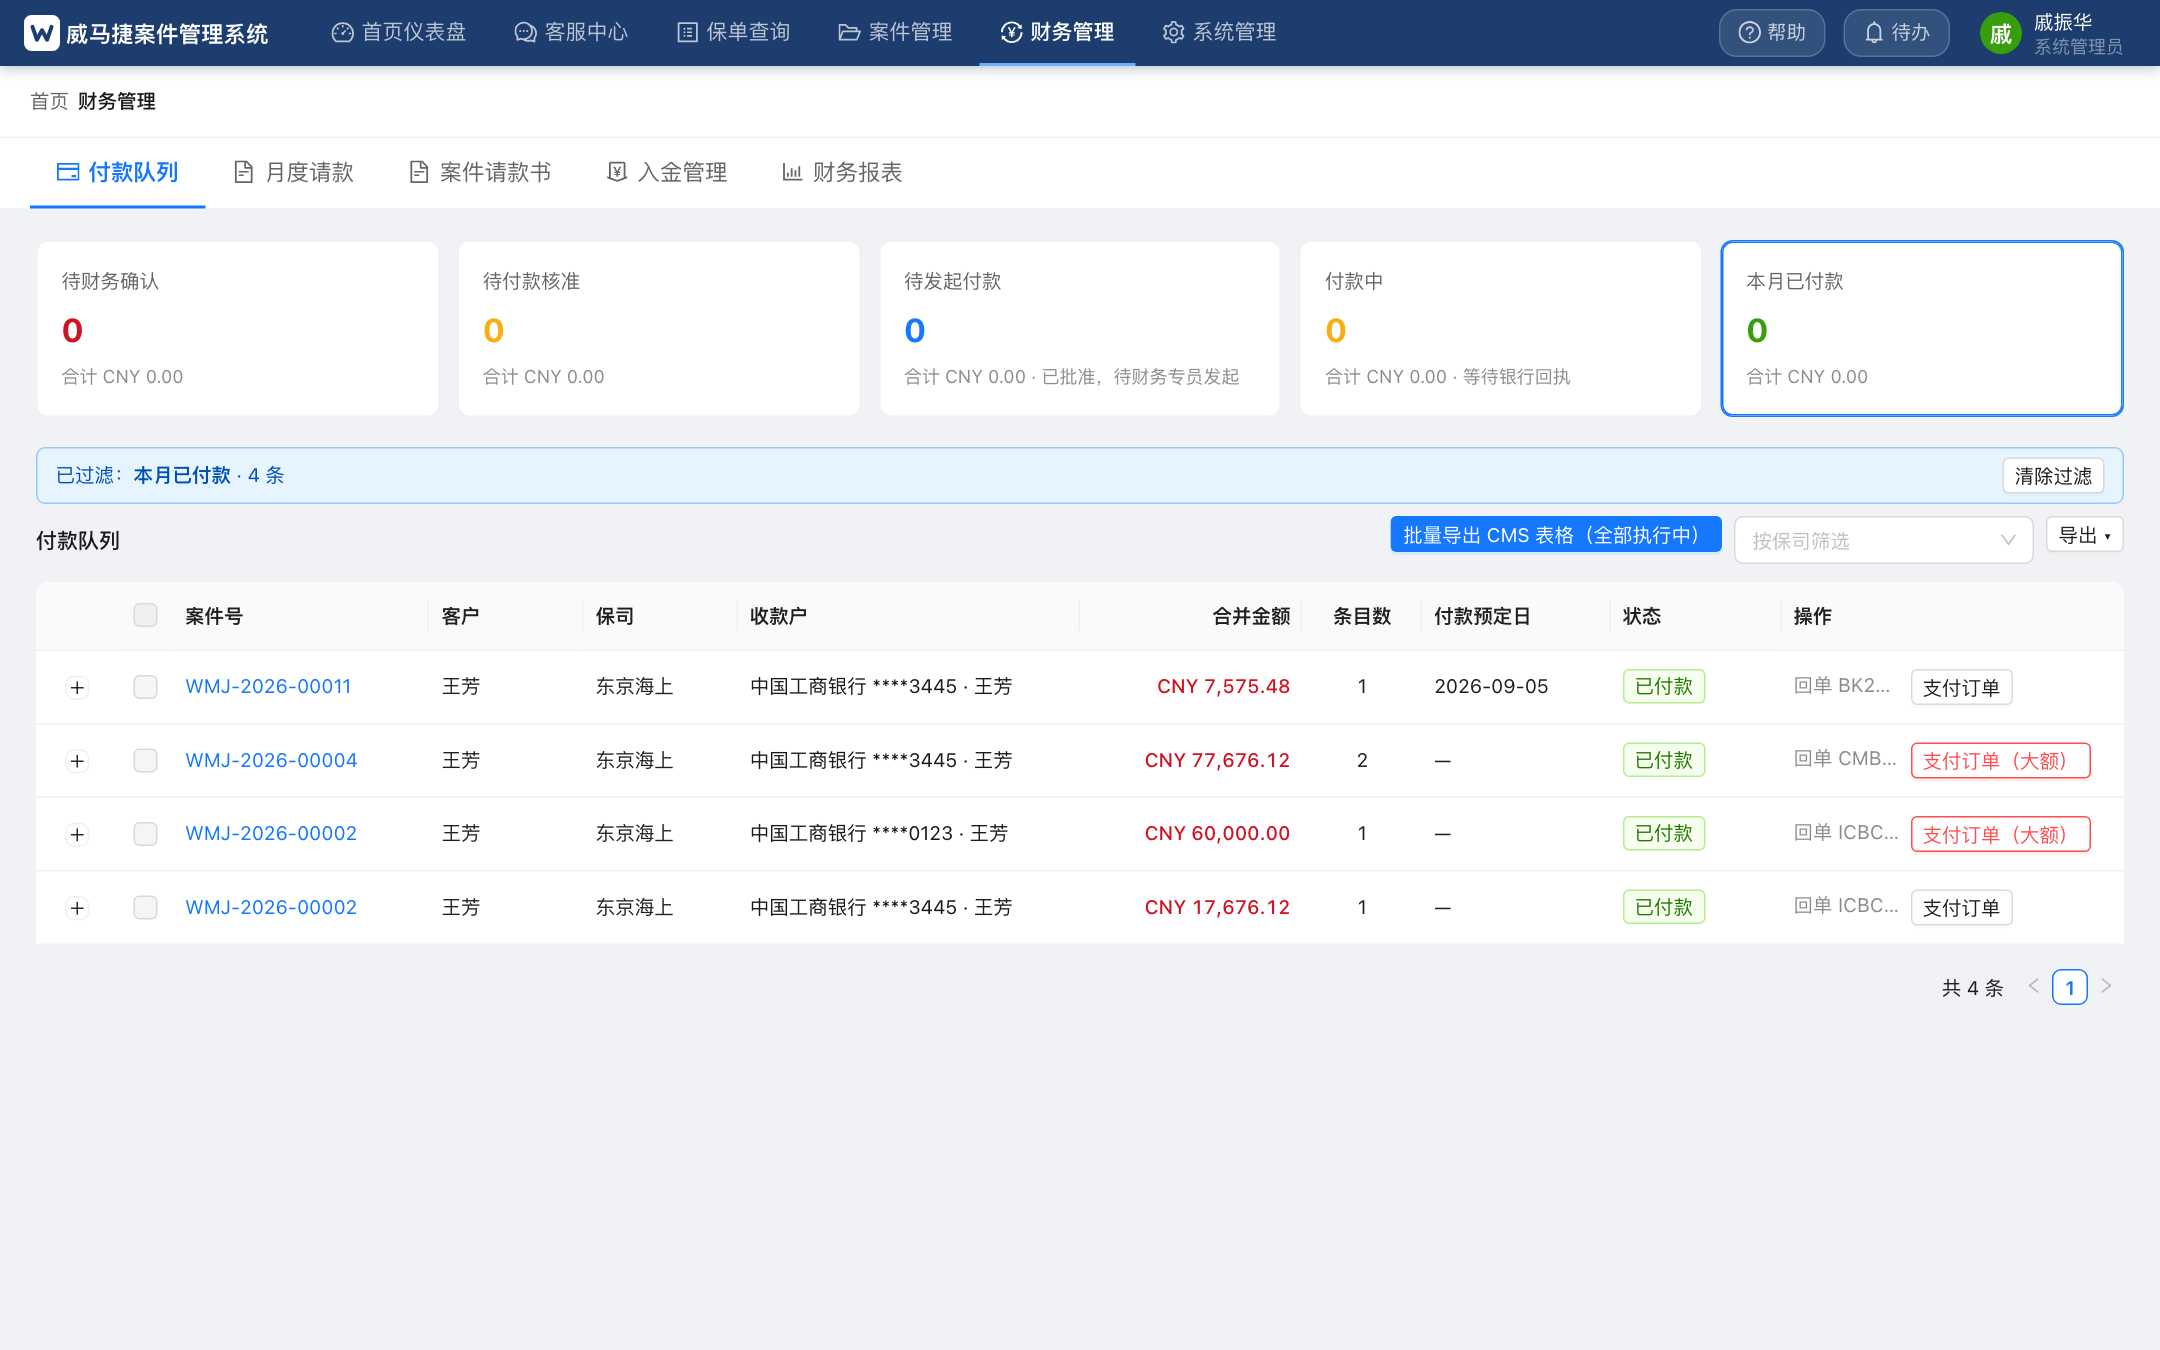
Task: Click the 帮助 question mark button
Action: (x=1772, y=33)
